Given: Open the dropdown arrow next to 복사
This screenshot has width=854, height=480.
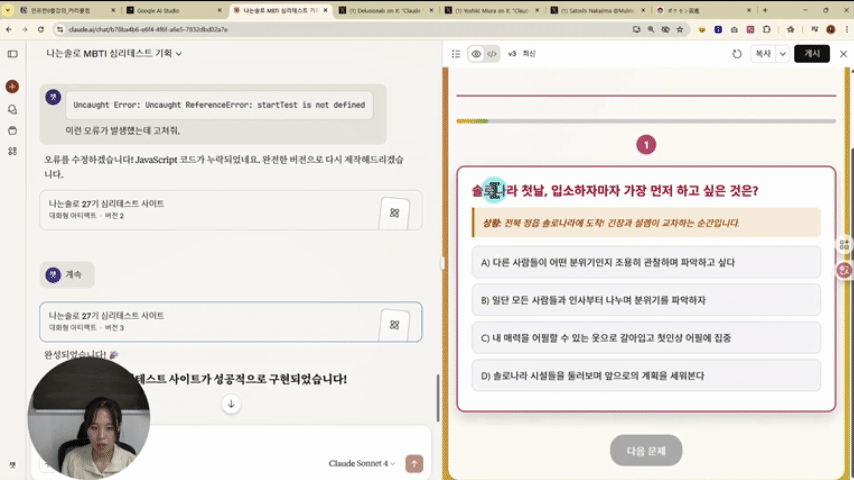Looking at the screenshot, I should tap(783, 54).
